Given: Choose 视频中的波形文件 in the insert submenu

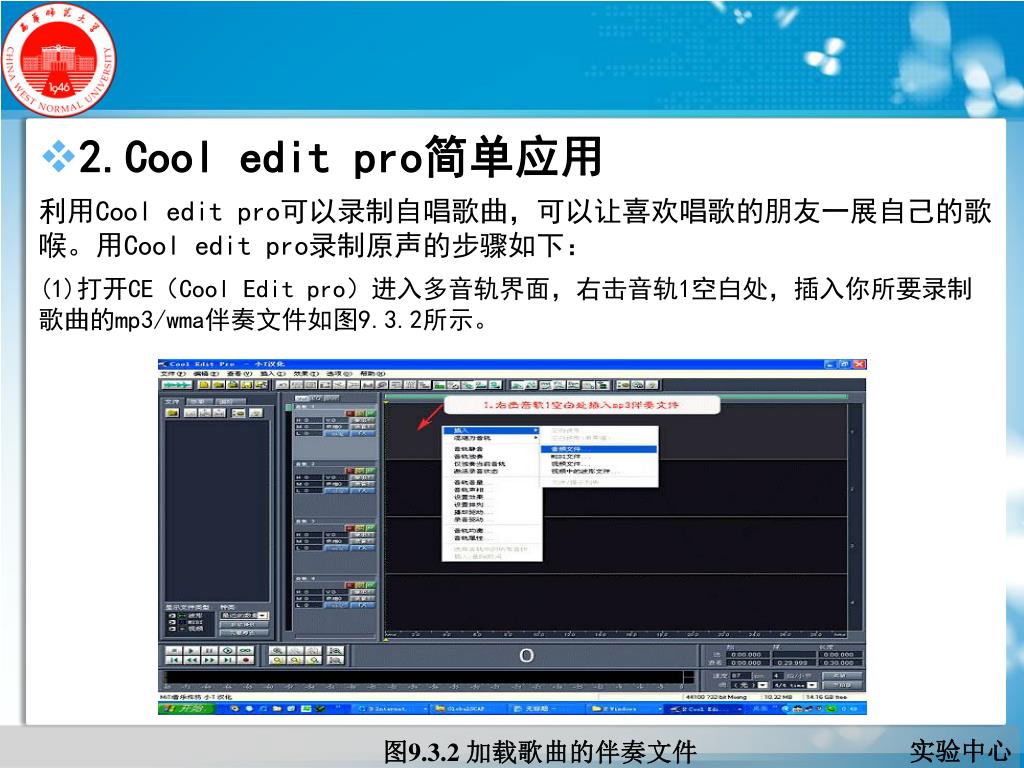Looking at the screenshot, I should [598, 471].
